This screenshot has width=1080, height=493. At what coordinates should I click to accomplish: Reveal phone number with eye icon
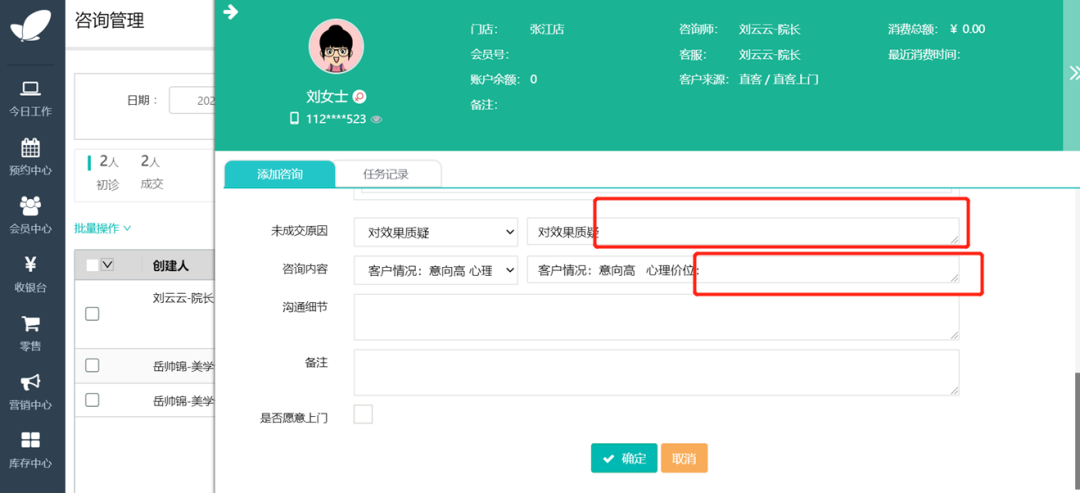click(377, 119)
